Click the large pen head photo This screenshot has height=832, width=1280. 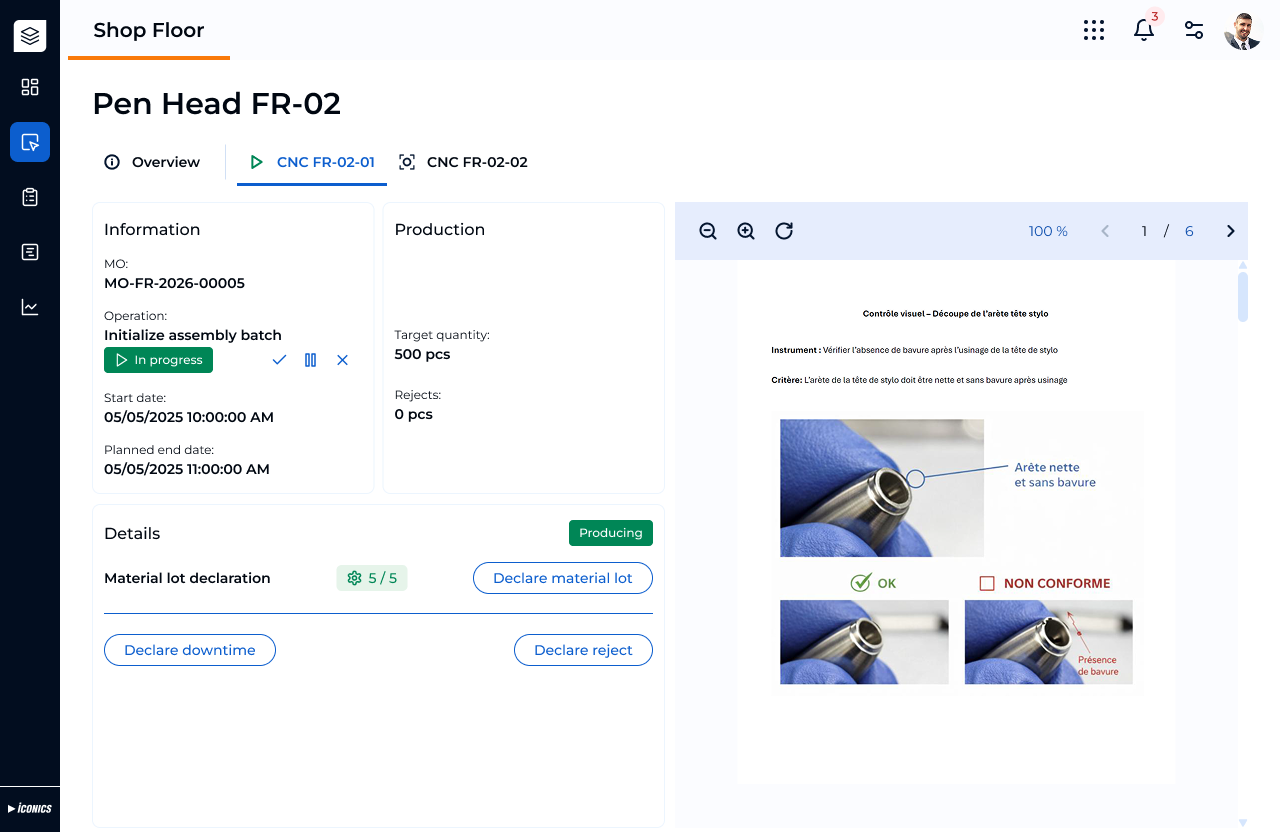tap(882, 488)
